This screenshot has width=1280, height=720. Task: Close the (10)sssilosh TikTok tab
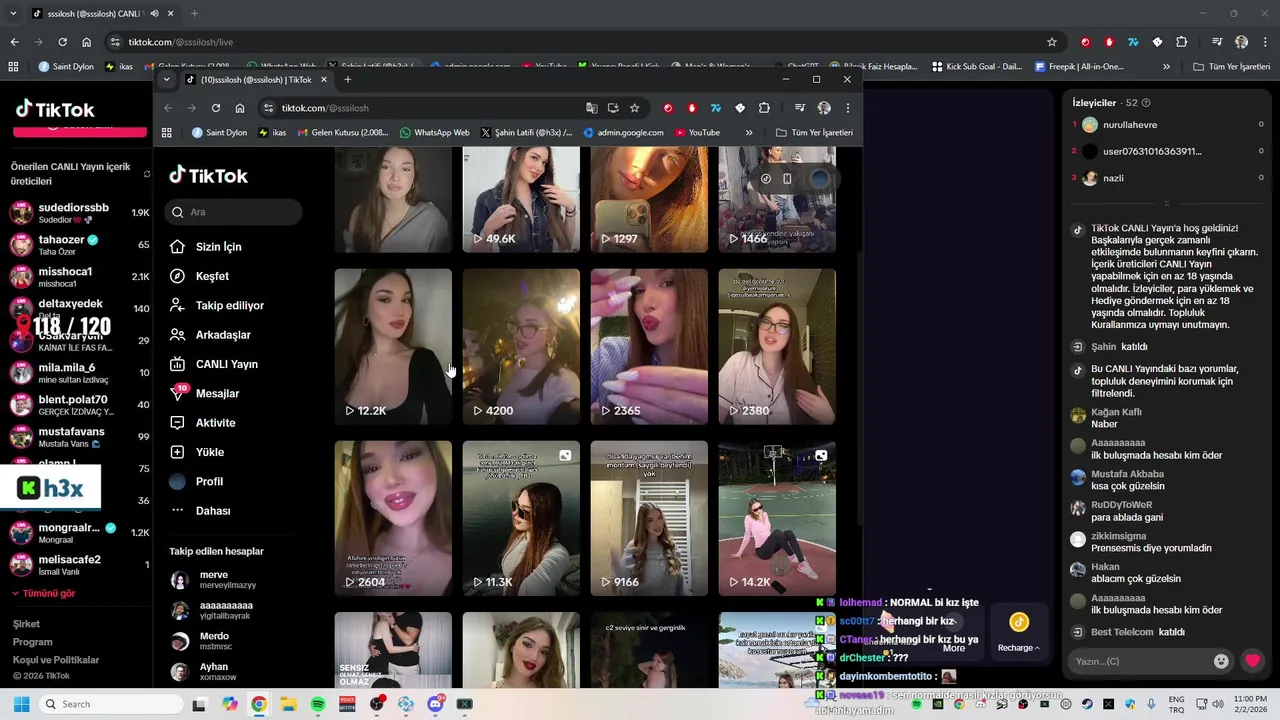click(324, 80)
